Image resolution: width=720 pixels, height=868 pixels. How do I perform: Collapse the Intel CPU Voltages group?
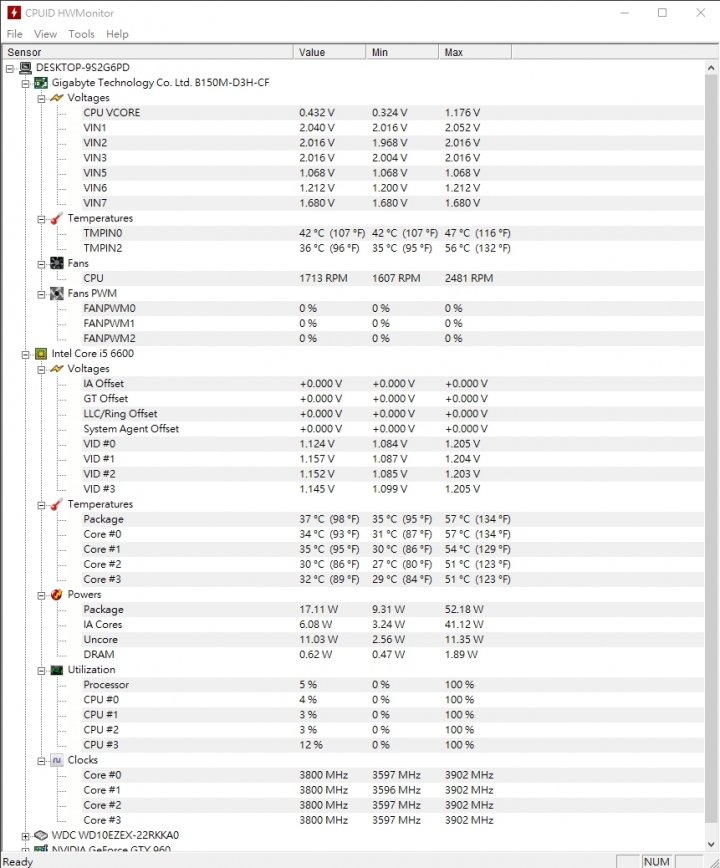(x=42, y=370)
